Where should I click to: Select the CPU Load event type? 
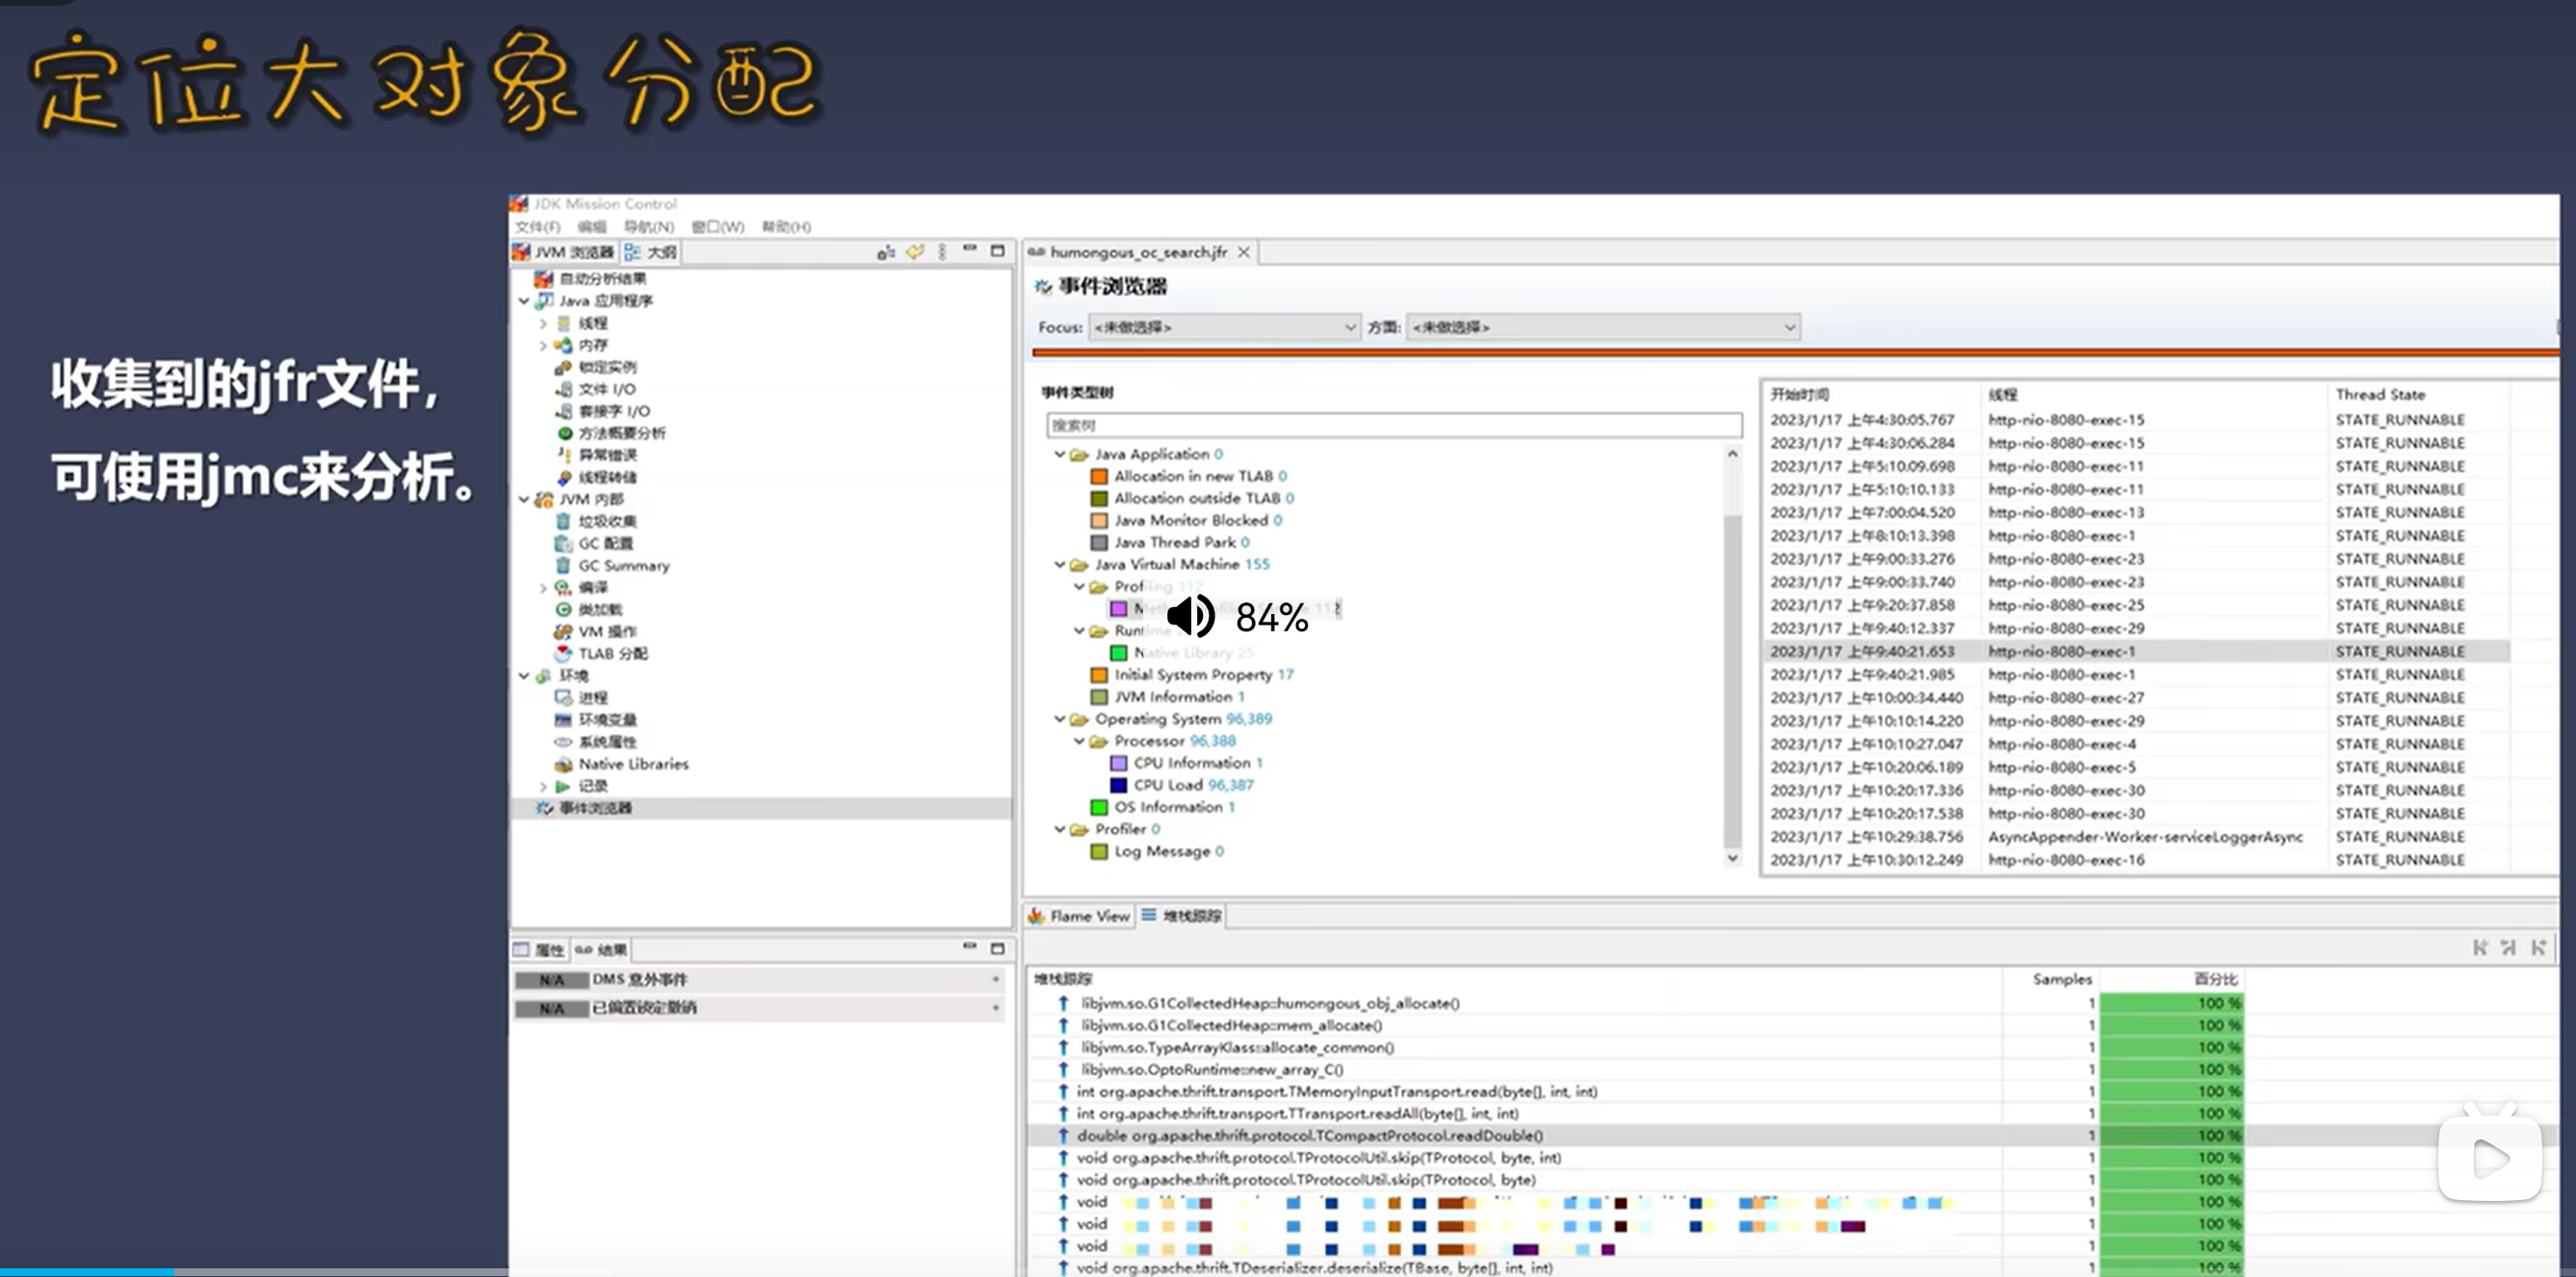tap(1167, 785)
